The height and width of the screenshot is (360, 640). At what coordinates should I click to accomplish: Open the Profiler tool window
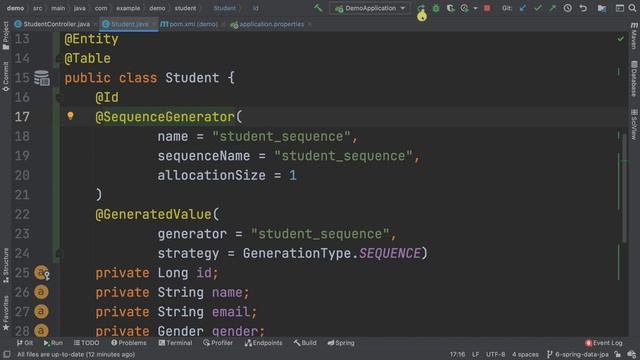218,343
